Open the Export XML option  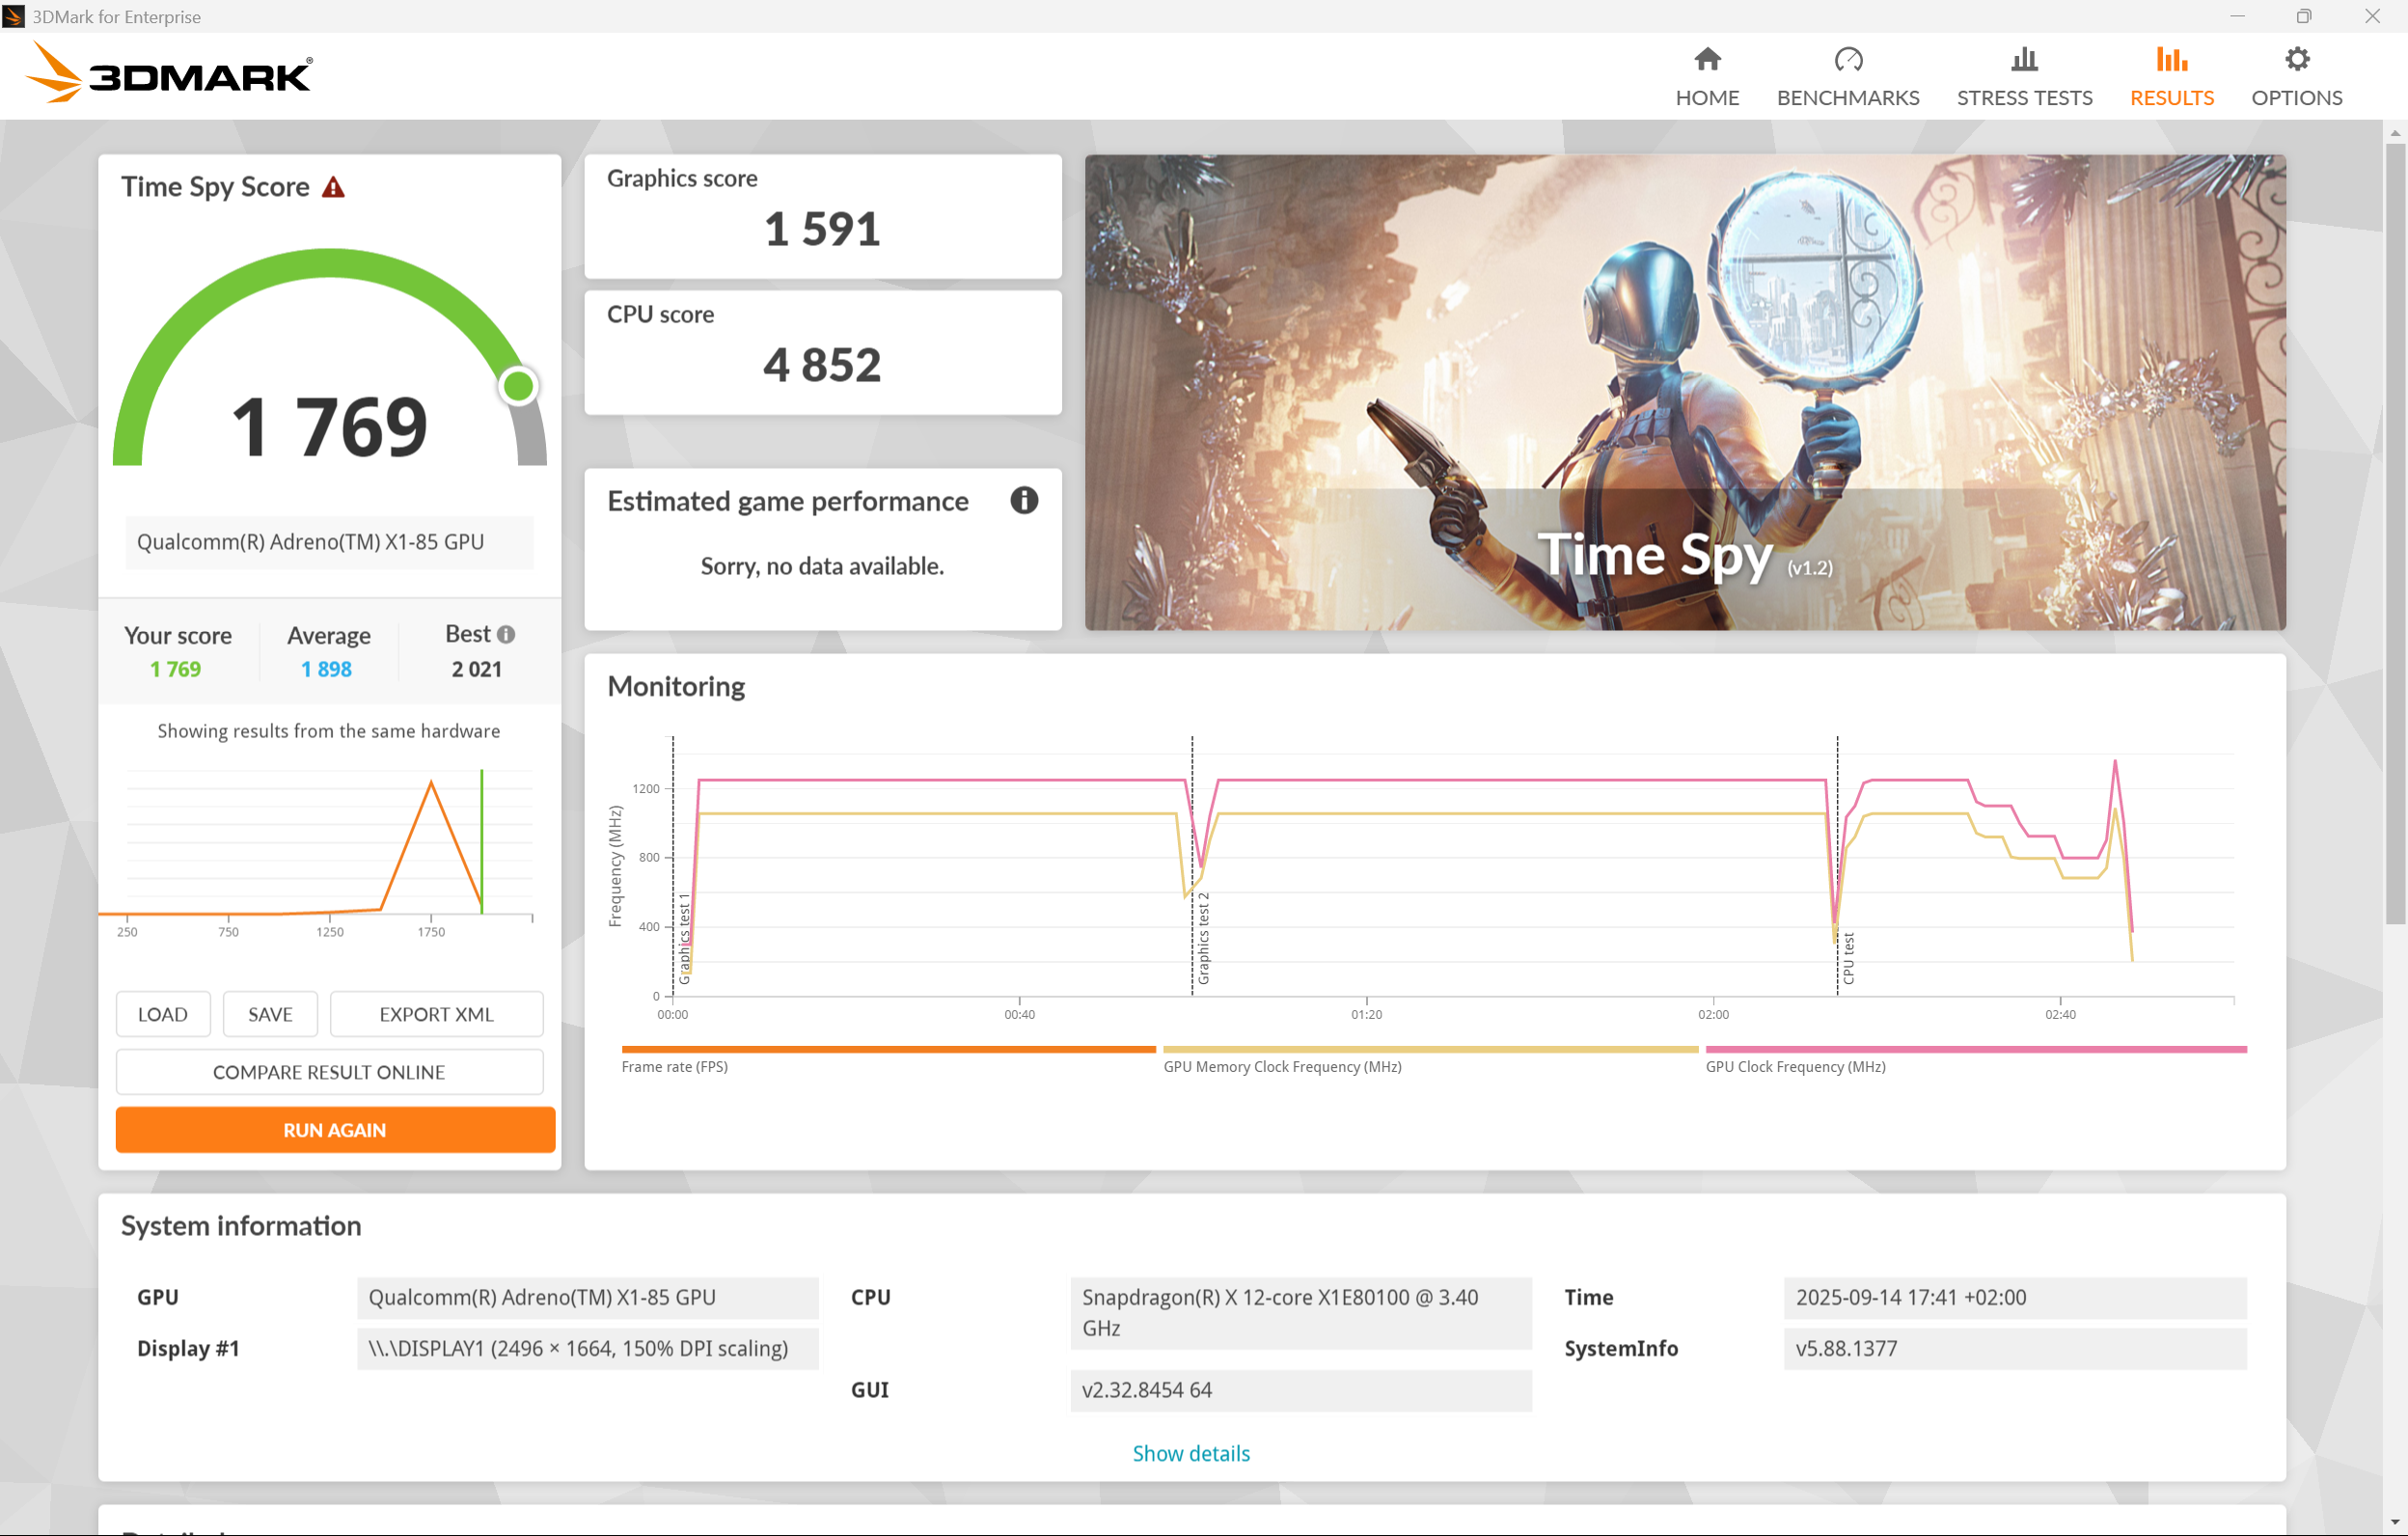436,1014
